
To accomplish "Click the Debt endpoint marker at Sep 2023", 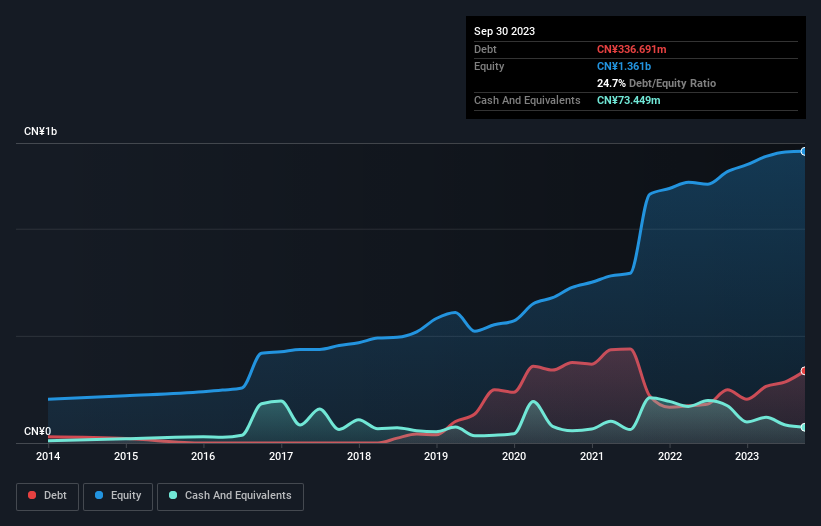I will pos(804,371).
